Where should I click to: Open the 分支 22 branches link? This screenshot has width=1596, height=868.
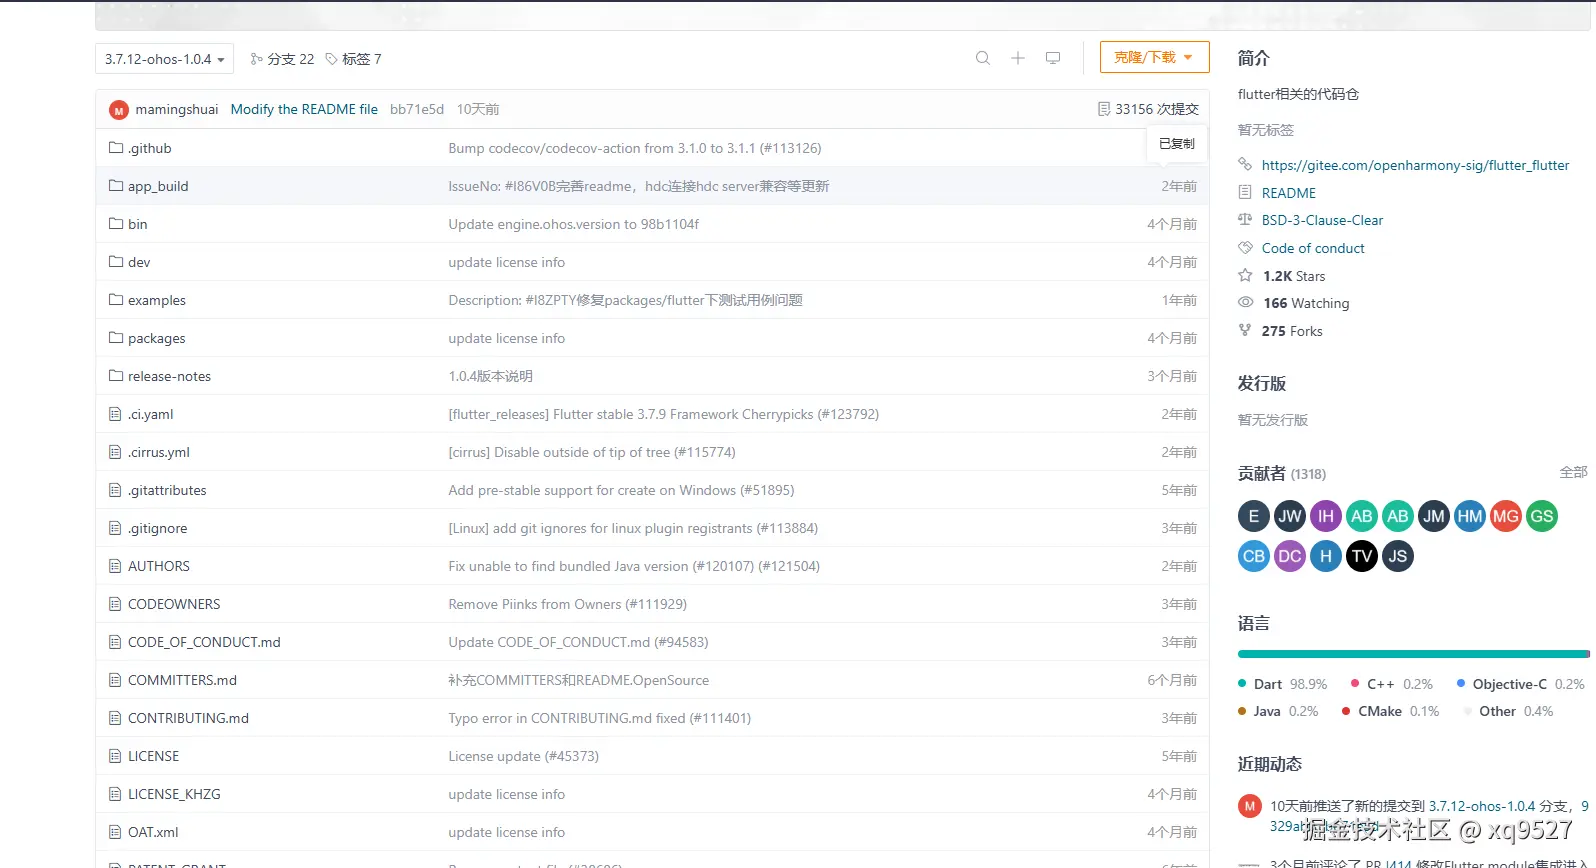(282, 59)
